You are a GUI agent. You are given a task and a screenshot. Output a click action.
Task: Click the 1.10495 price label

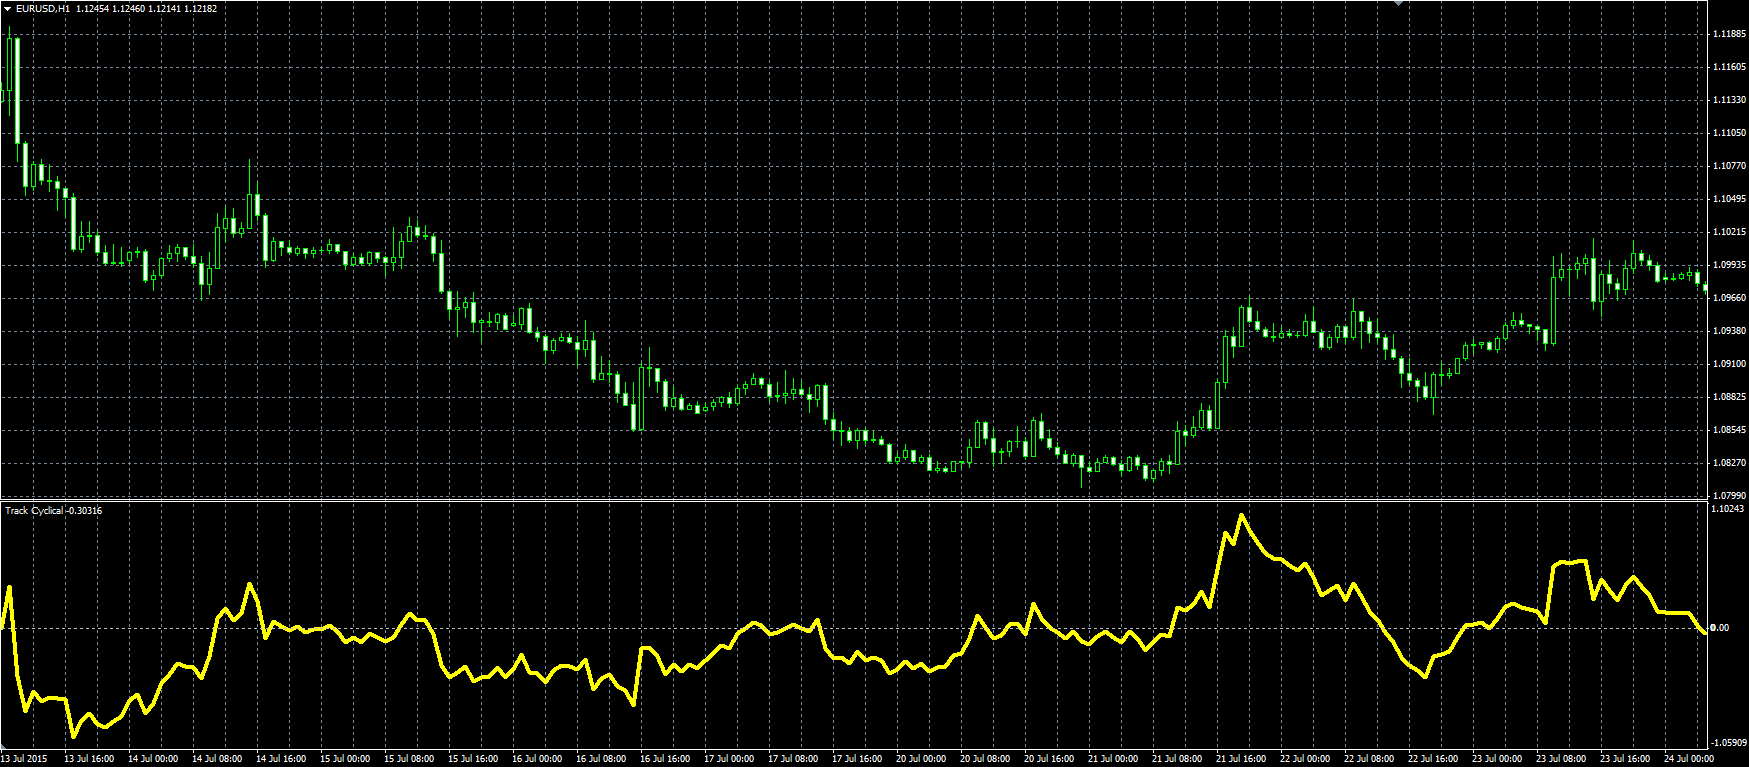click(x=1729, y=199)
